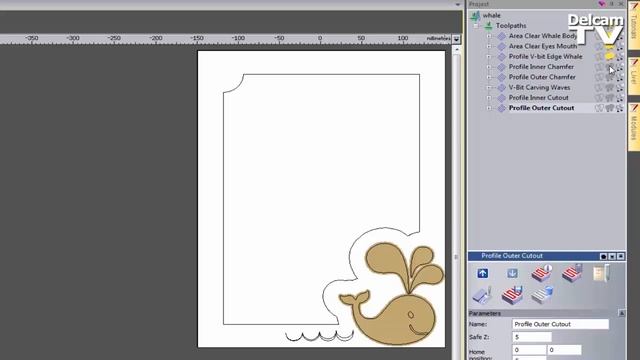Open the ruler millimetres units dropdown
The image size is (640, 360).
(x=456, y=39)
